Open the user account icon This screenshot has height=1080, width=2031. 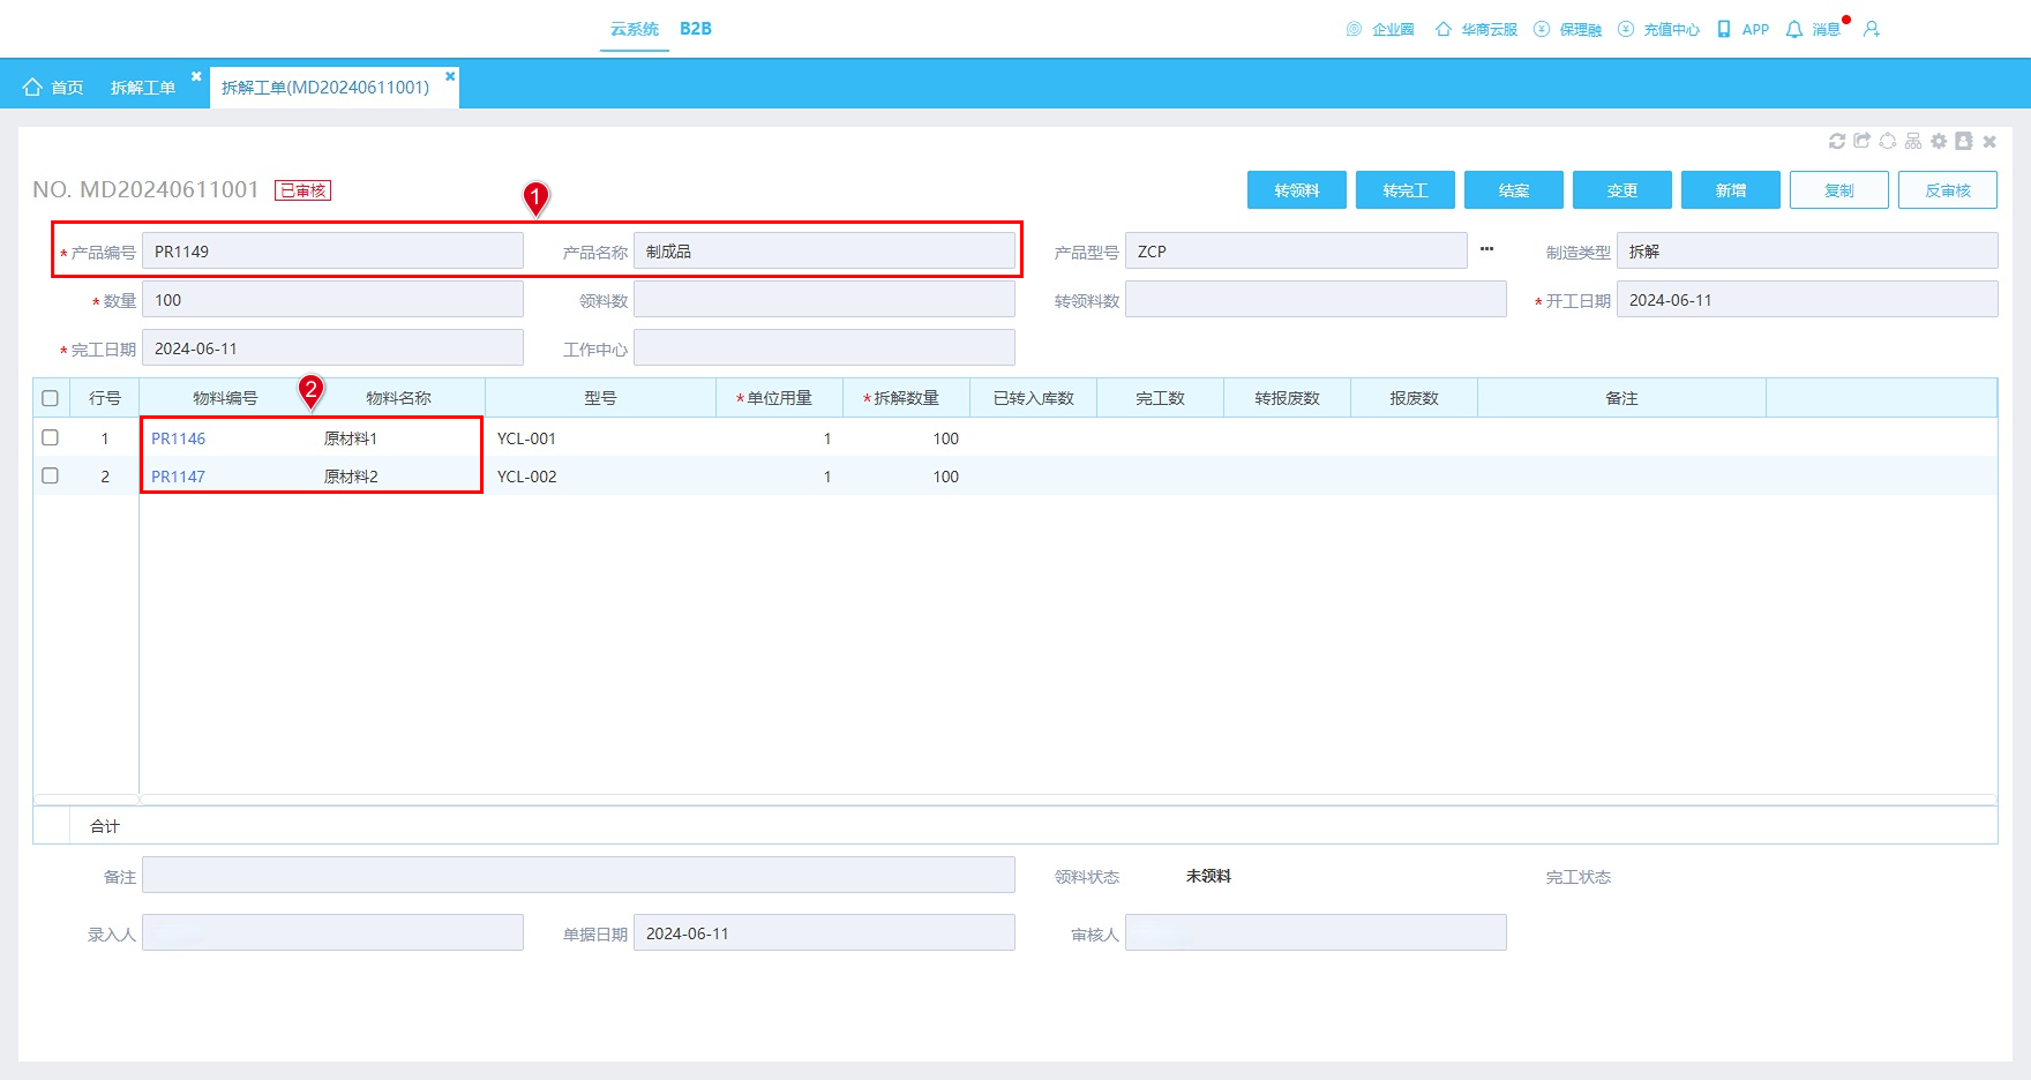[x=1871, y=29]
